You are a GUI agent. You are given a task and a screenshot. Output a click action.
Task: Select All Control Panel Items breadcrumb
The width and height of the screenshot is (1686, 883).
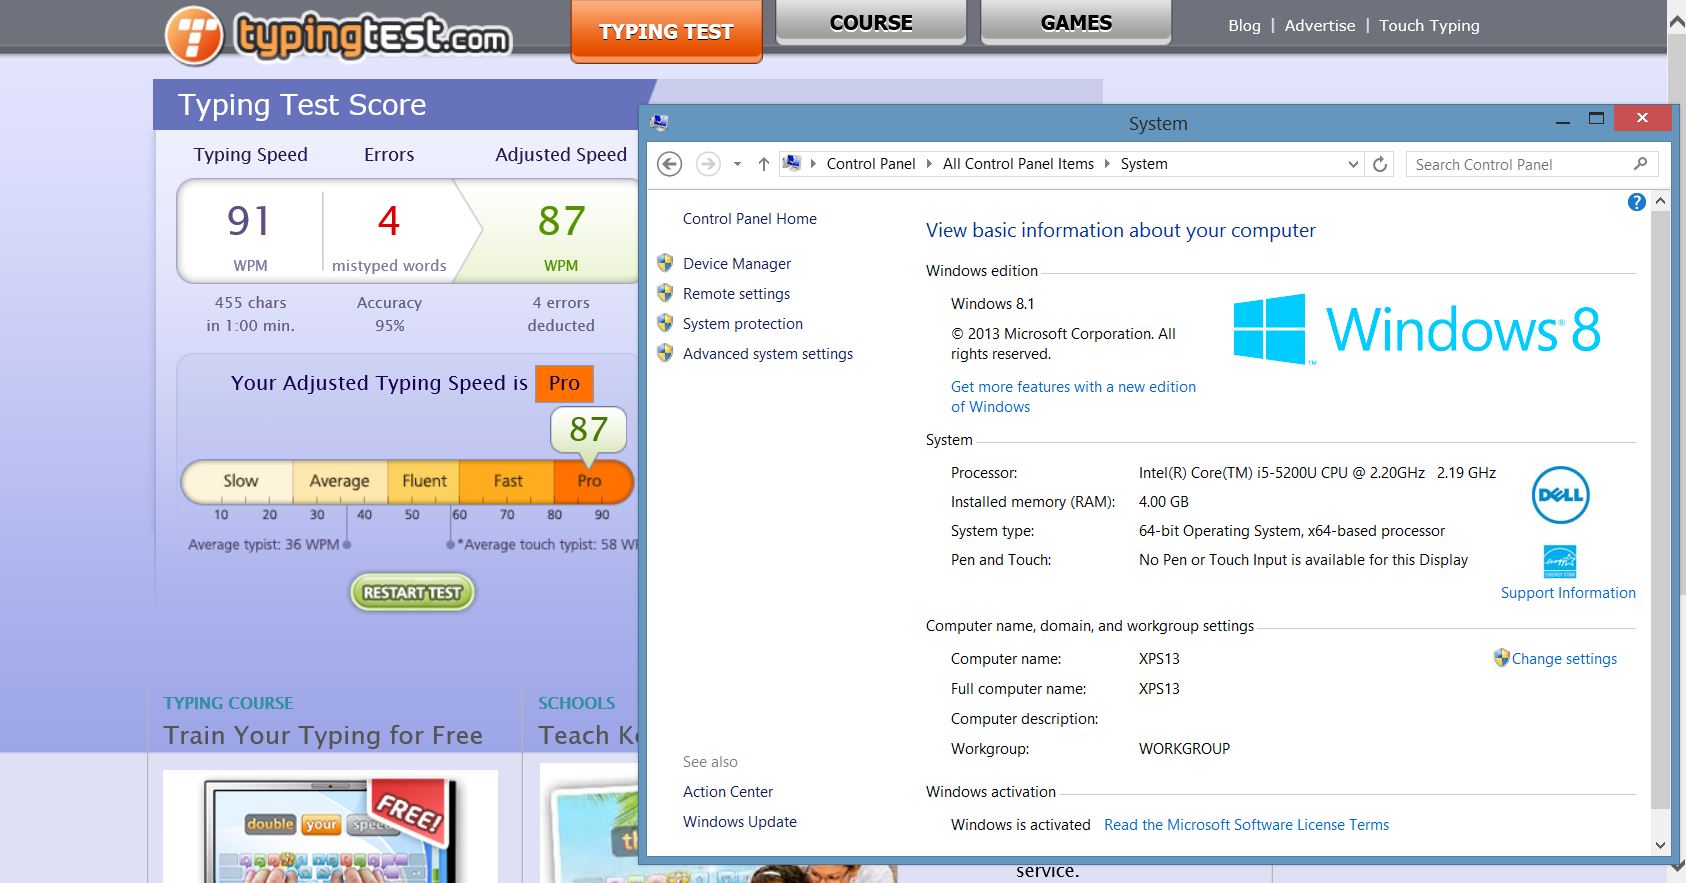tap(1018, 164)
